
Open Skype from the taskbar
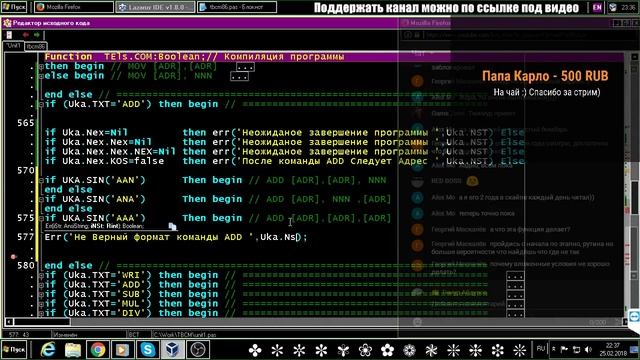click(x=147, y=350)
